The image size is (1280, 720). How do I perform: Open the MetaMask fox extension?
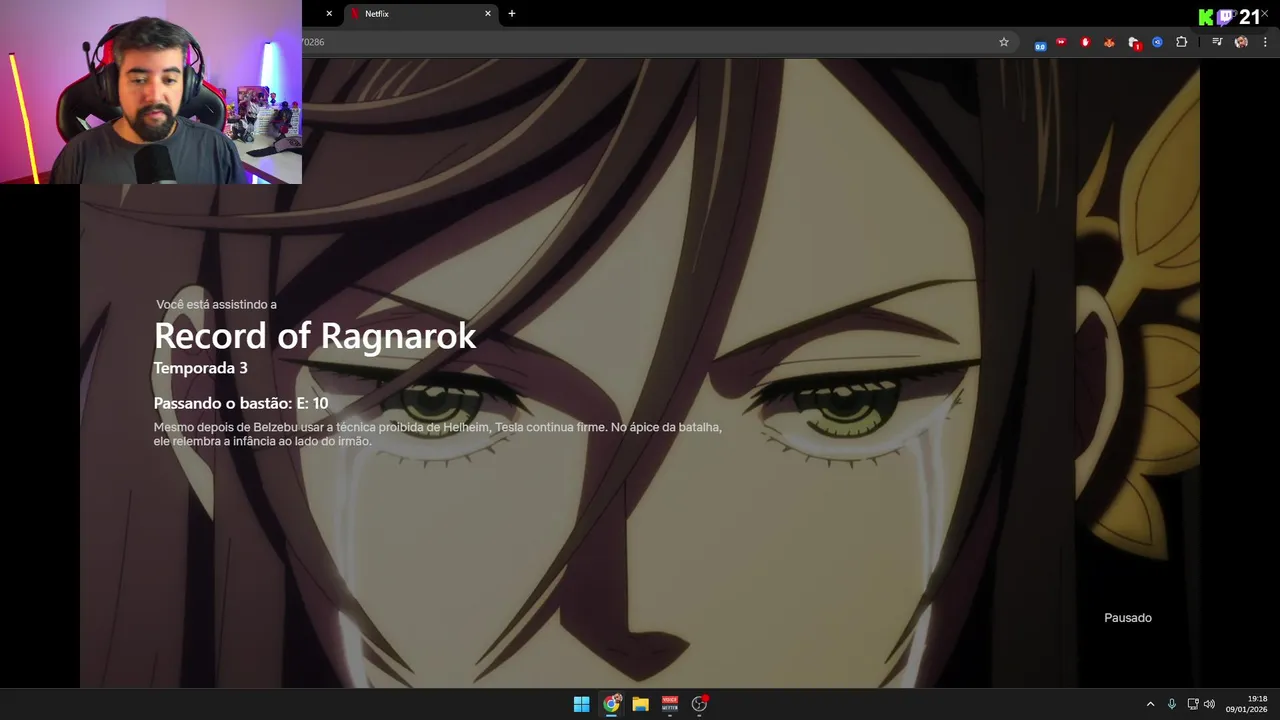coord(1109,42)
